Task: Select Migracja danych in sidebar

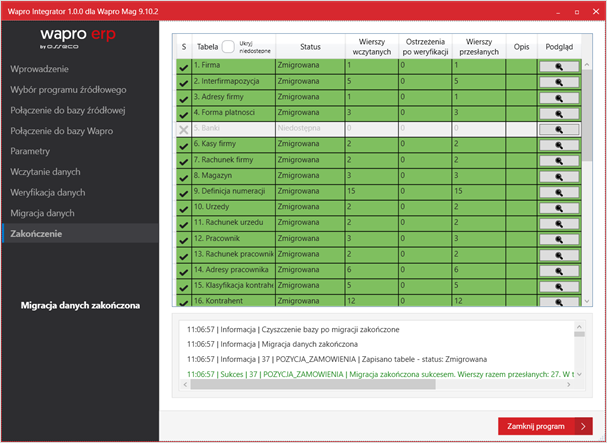Action: tap(43, 214)
